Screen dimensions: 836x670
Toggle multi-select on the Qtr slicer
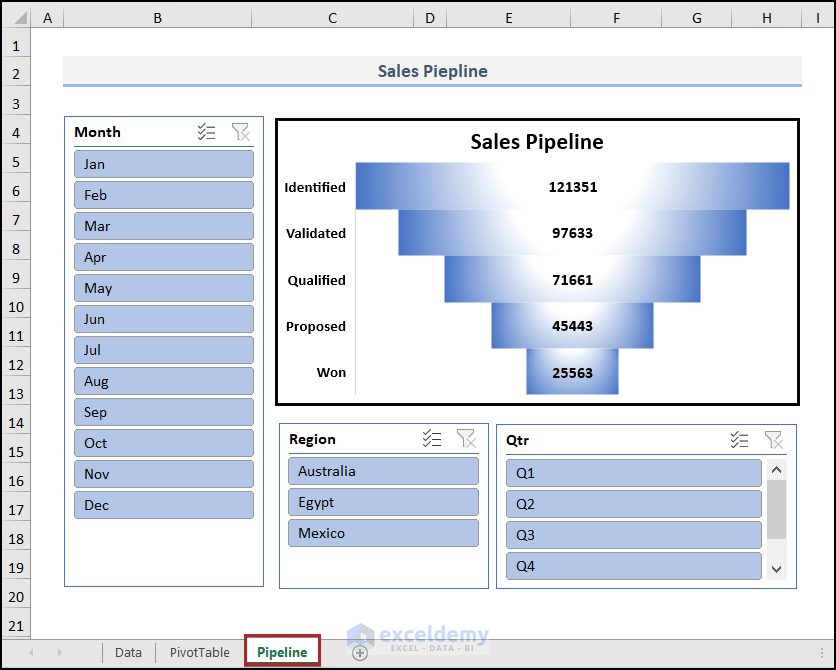(x=740, y=440)
